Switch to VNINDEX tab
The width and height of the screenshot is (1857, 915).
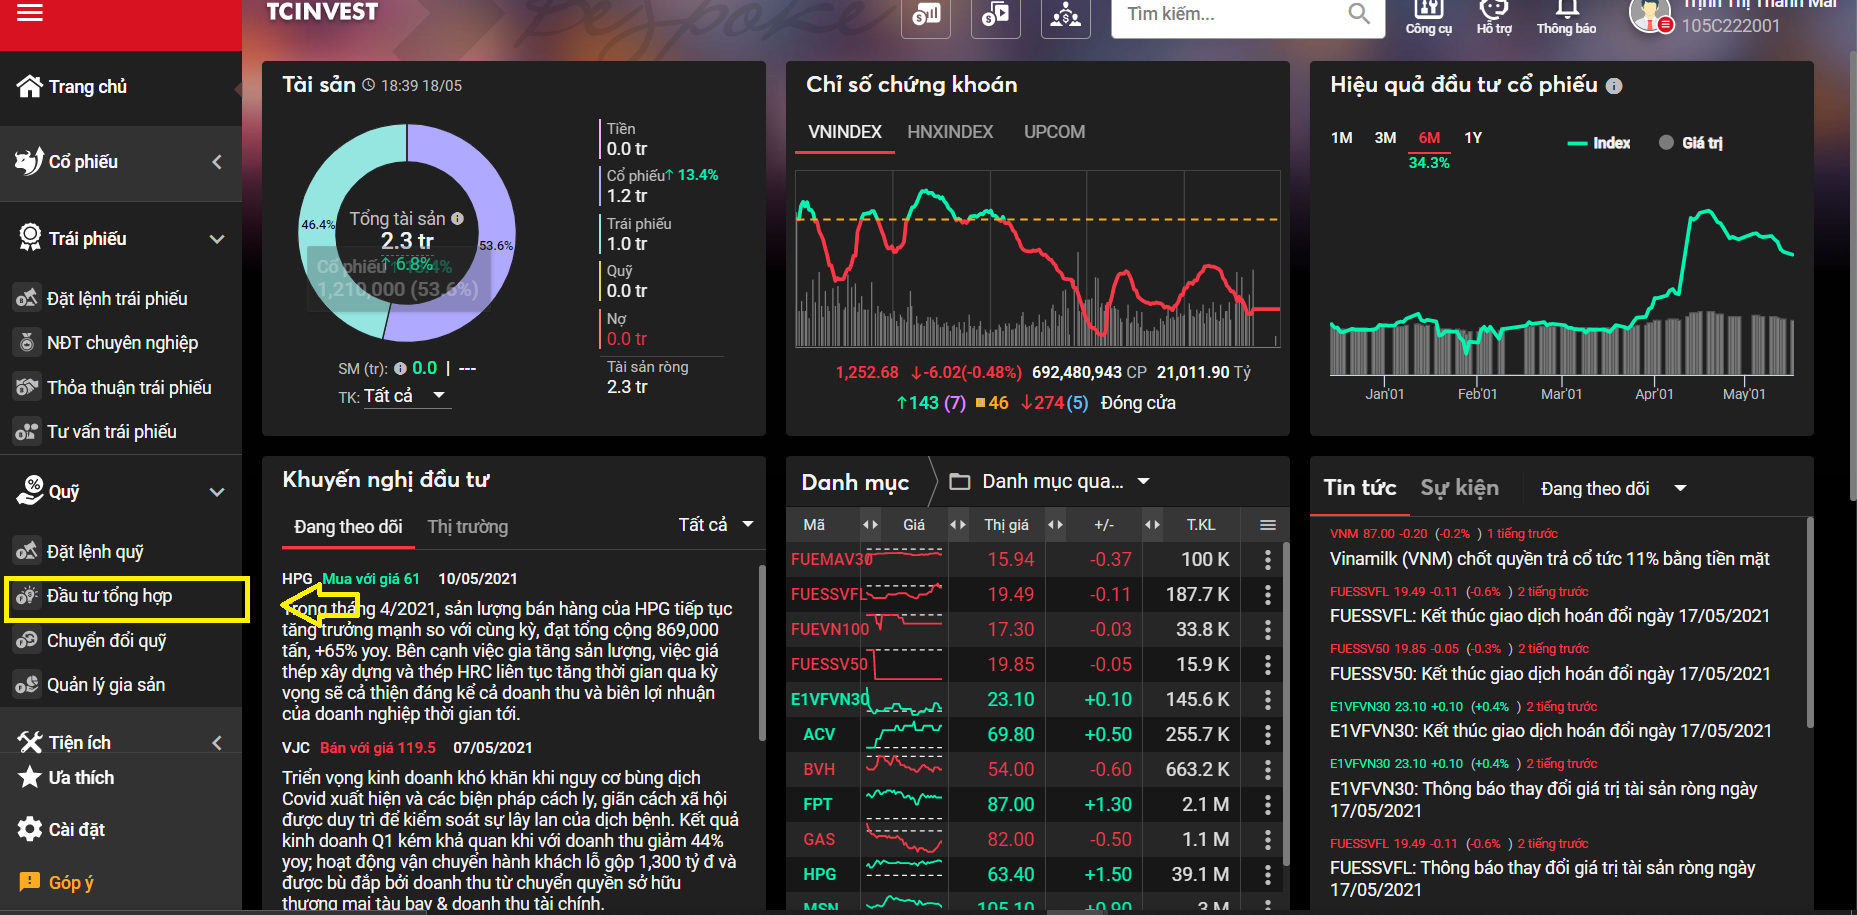[x=845, y=132]
